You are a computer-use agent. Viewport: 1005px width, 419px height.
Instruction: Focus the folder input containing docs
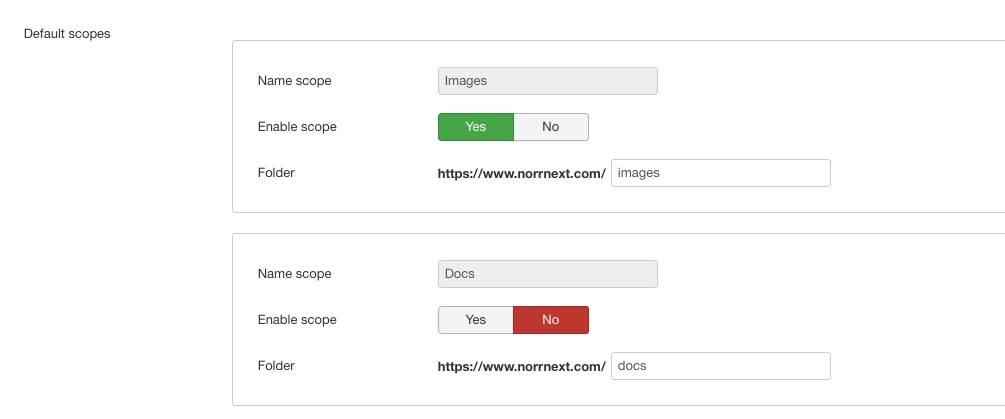click(720, 366)
